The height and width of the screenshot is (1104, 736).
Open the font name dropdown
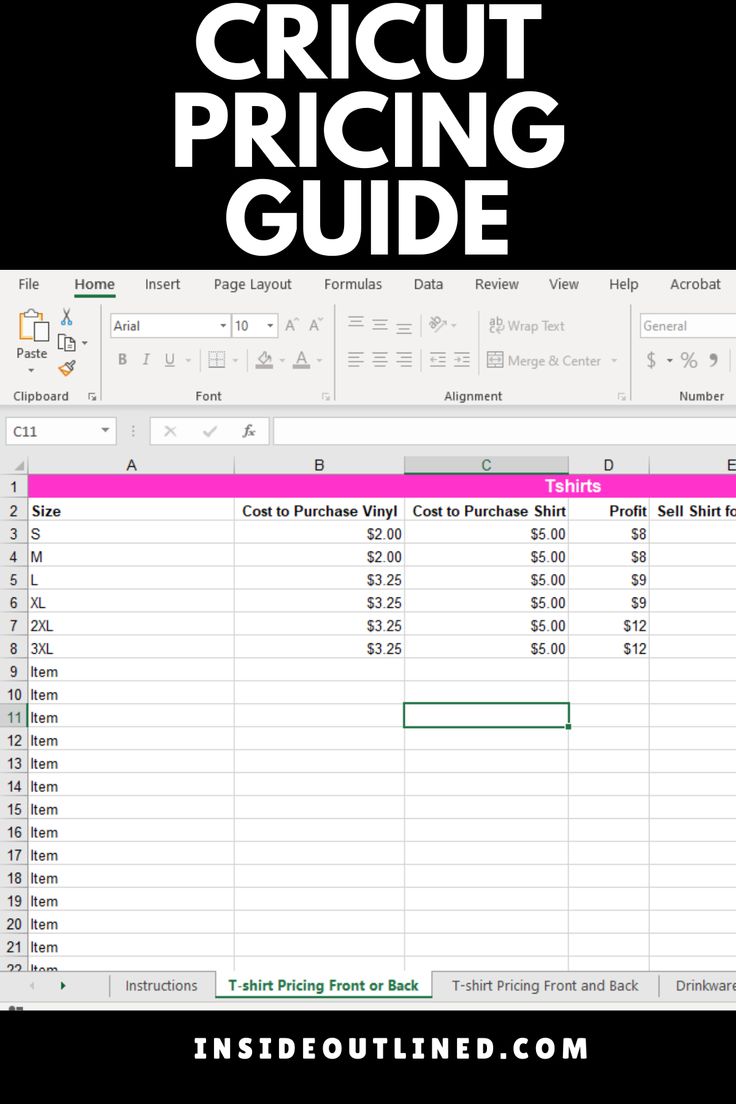223,325
